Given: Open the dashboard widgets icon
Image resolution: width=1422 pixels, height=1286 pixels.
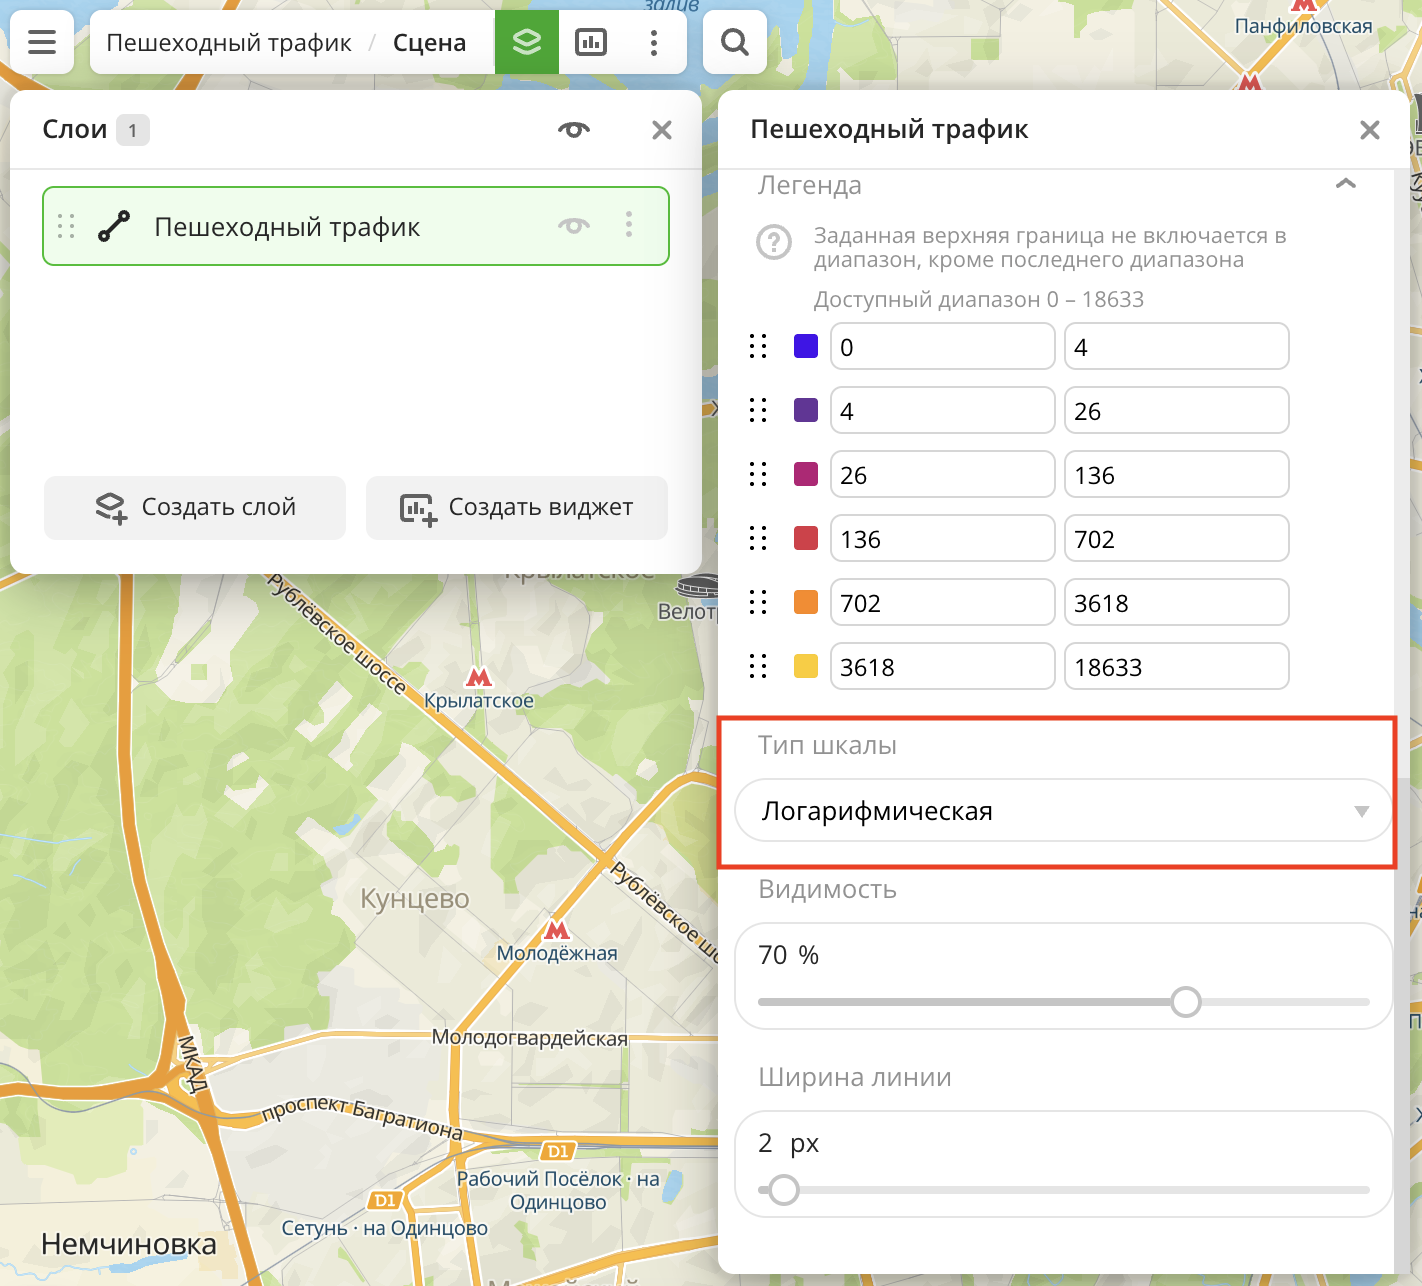Looking at the screenshot, I should click(x=591, y=42).
